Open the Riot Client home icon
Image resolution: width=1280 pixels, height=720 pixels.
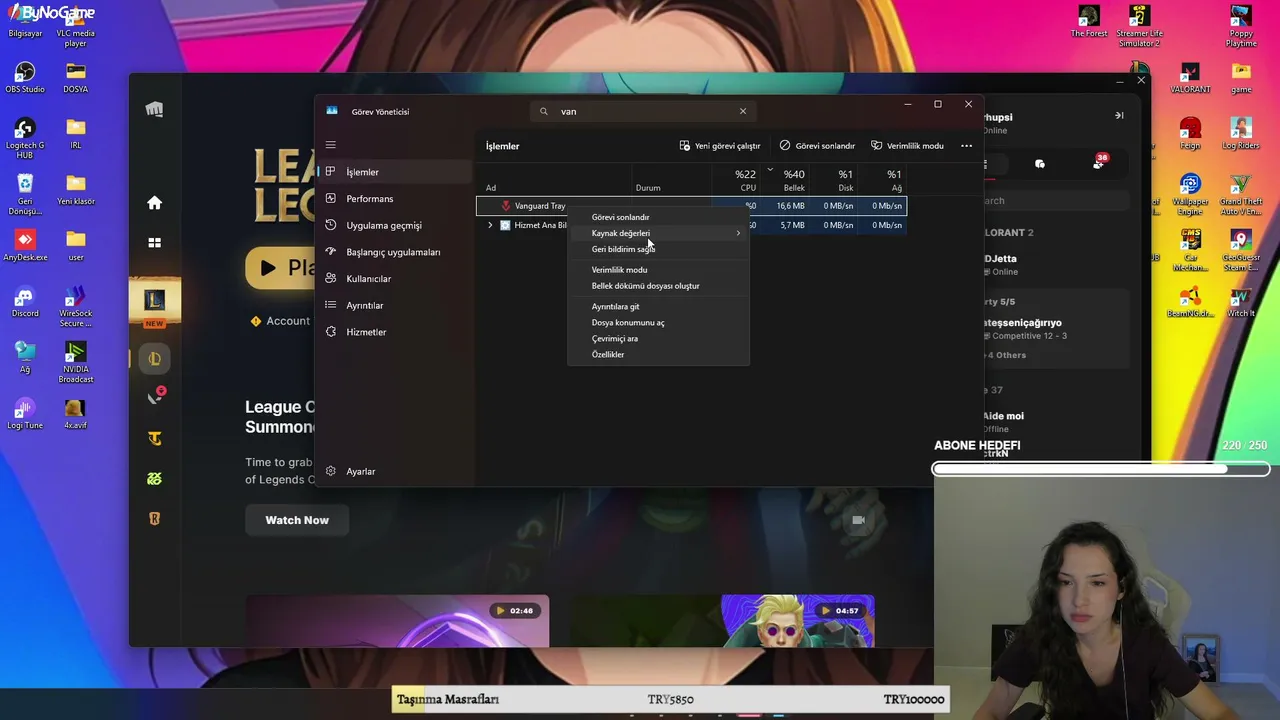click(154, 203)
